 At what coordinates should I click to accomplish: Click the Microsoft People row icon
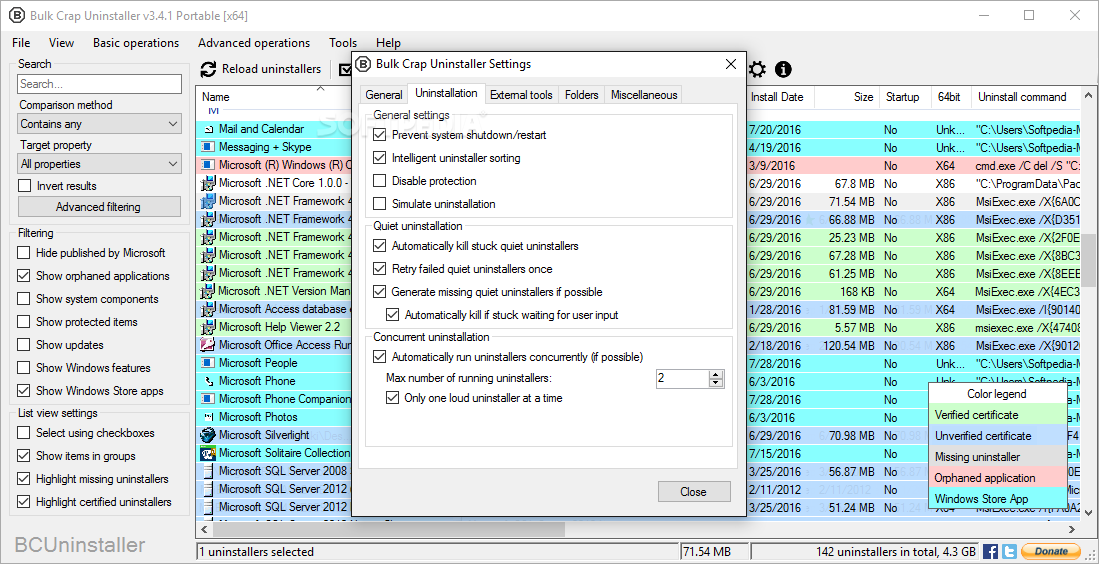(207, 363)
